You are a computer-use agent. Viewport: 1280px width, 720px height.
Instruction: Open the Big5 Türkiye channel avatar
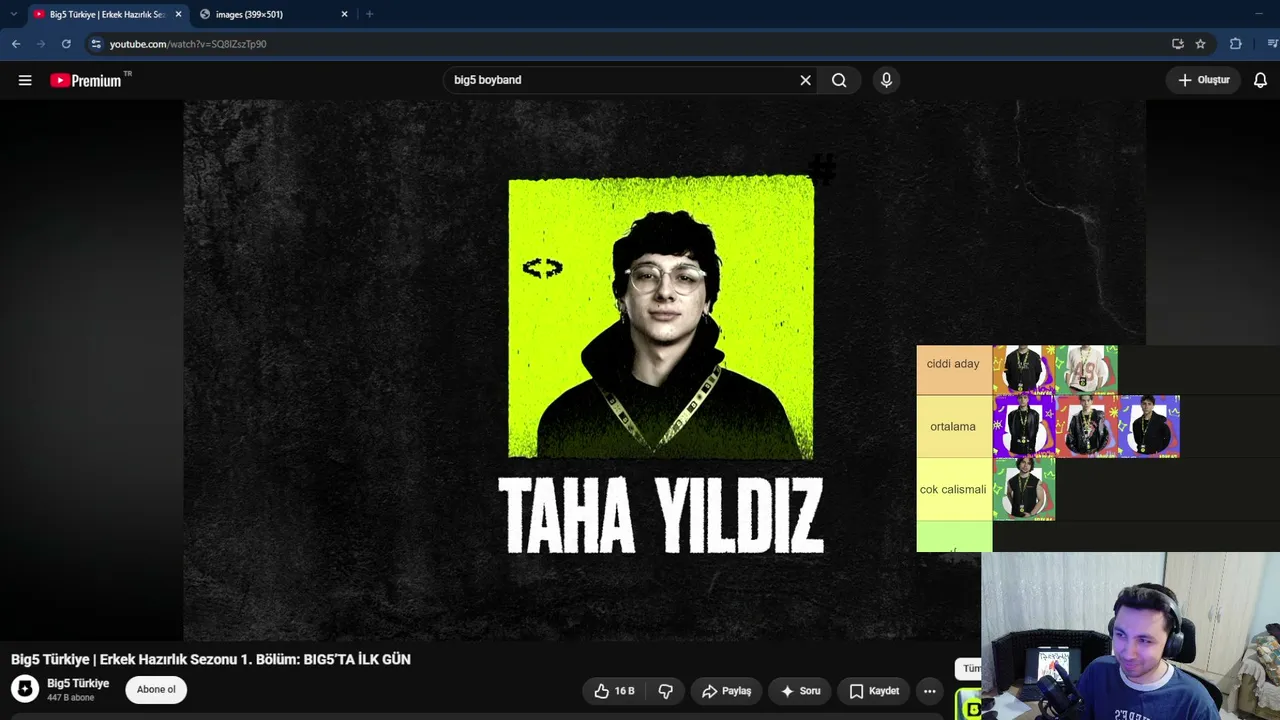[x=25, y=689]
